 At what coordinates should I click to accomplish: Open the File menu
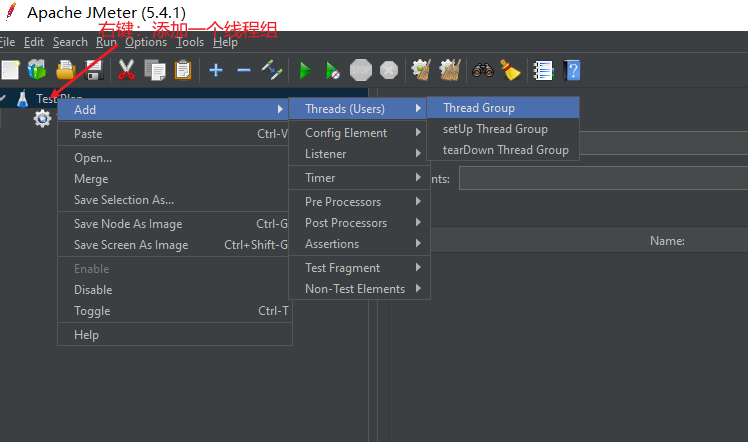[x=7, y=42]
